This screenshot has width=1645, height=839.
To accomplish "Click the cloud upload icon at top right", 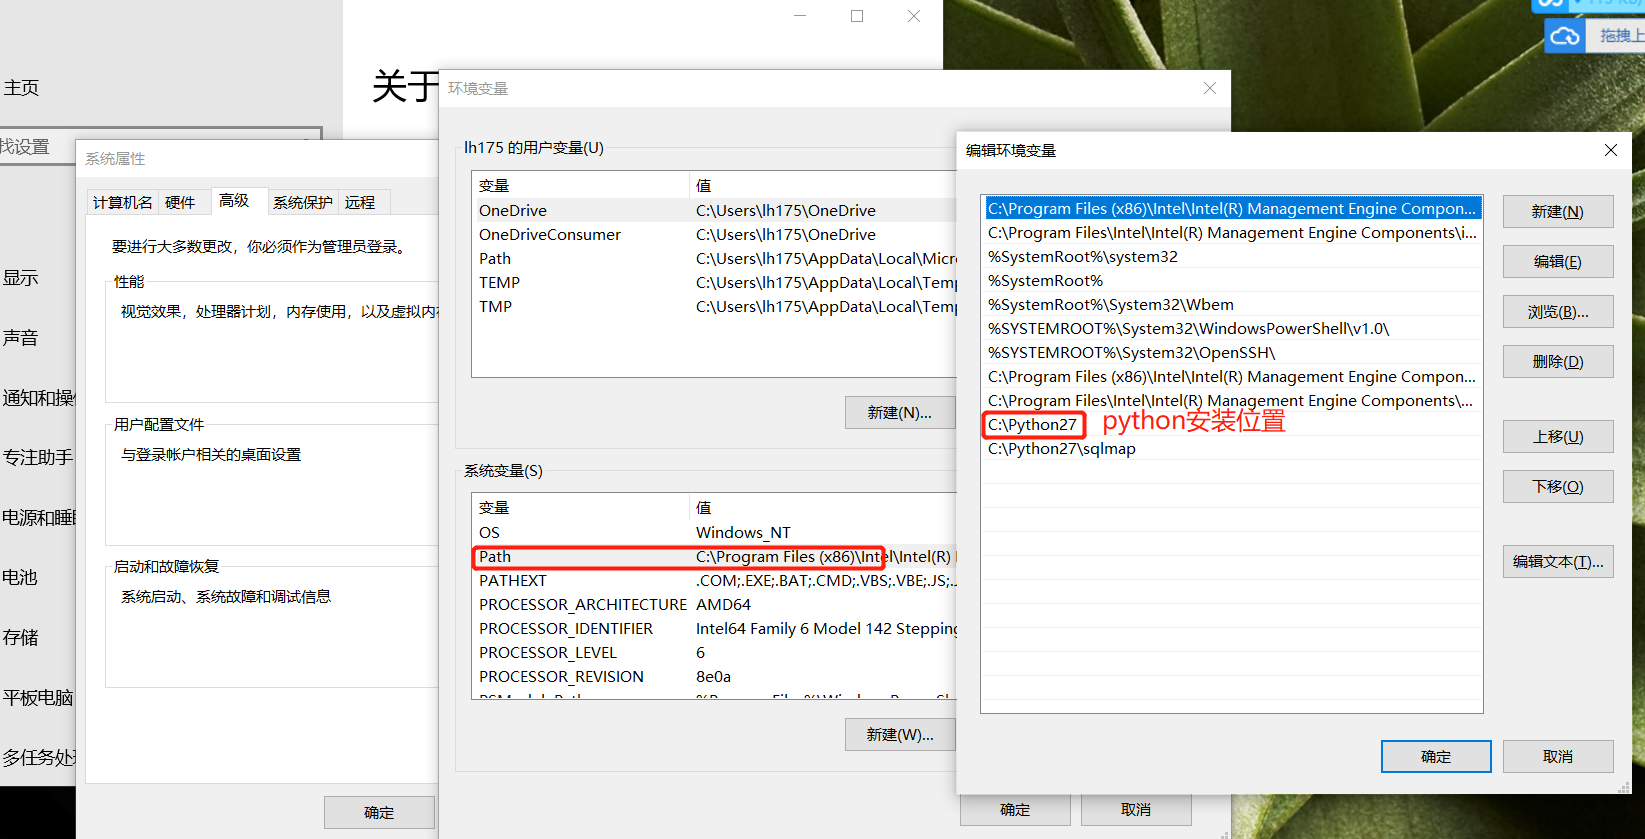I will pos(1565,37).
